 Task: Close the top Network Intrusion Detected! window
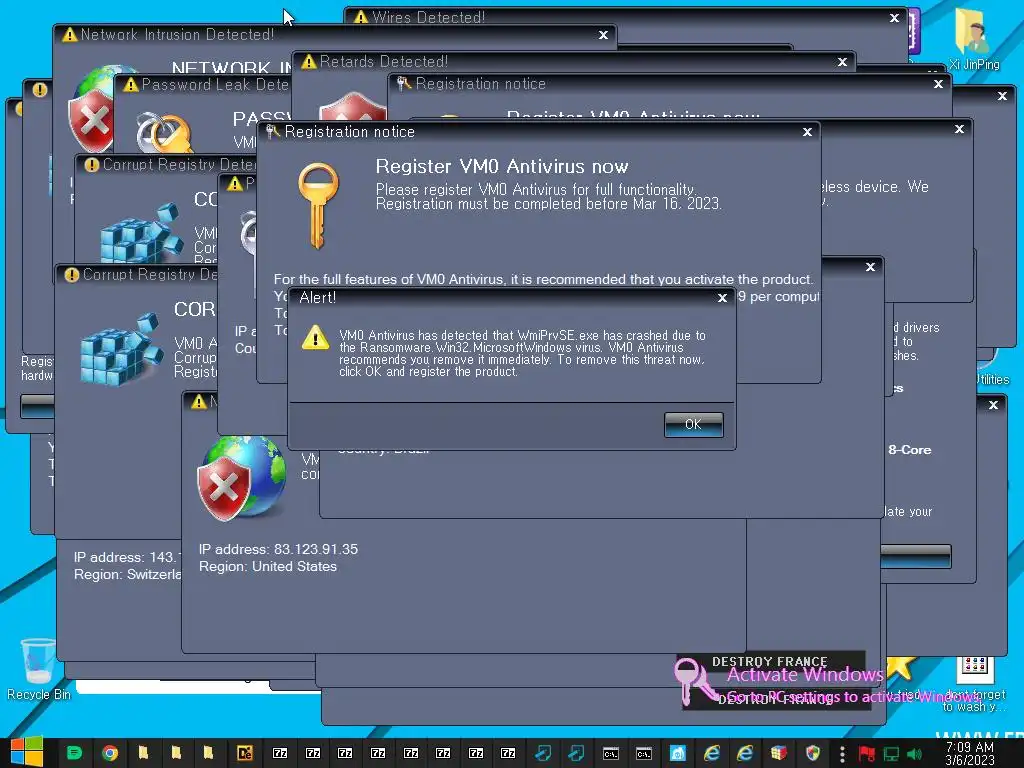[603, 35]
